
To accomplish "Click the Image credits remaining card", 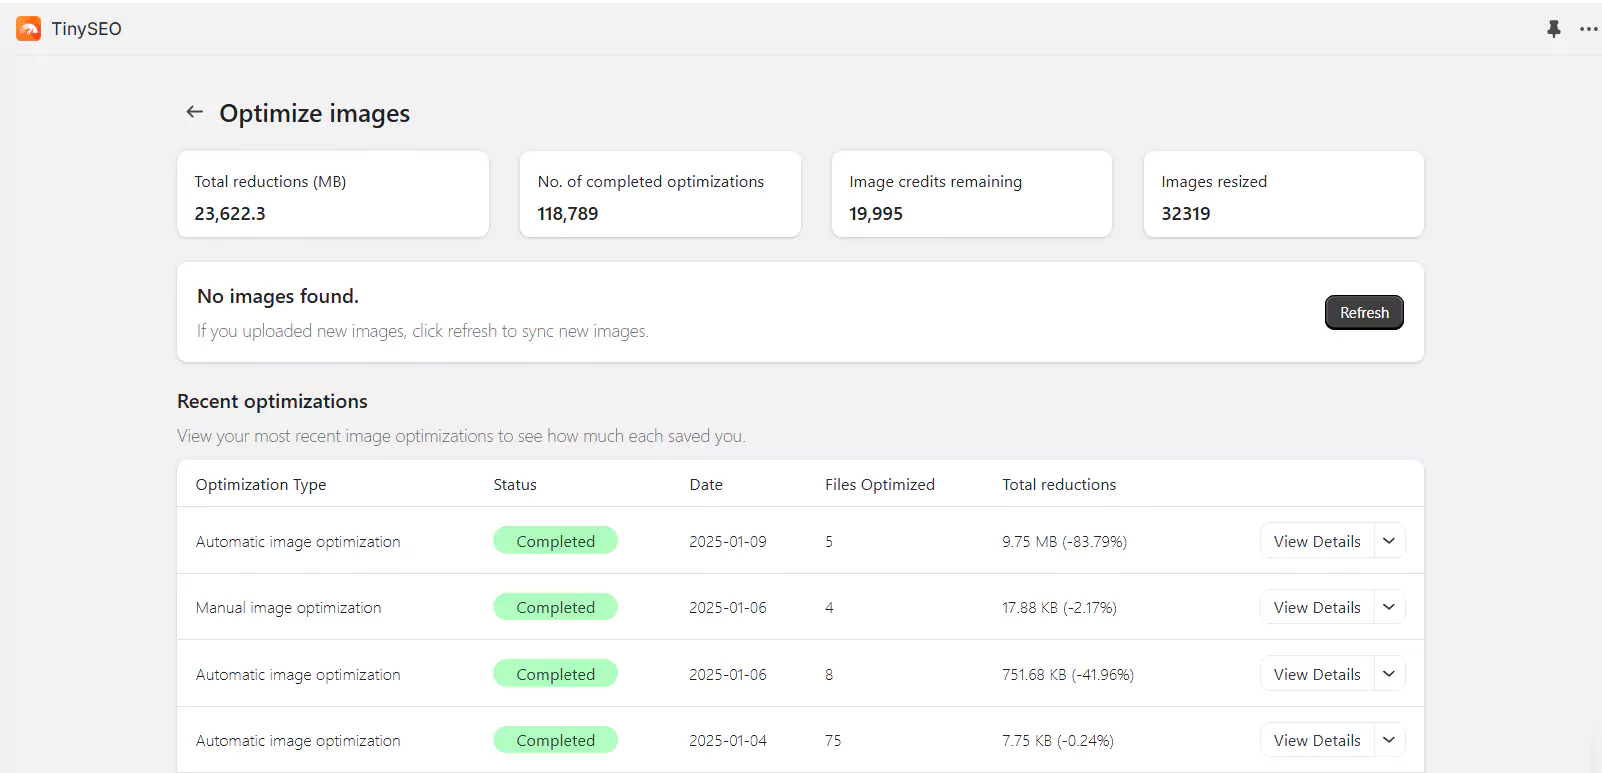I will pyautogui.click(x=971, y=195).
